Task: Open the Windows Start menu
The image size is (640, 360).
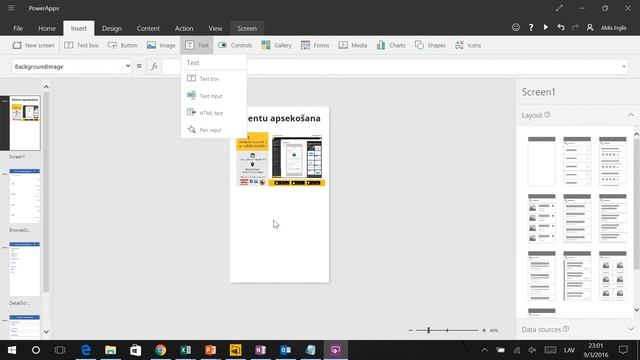Action: [11, 350]
